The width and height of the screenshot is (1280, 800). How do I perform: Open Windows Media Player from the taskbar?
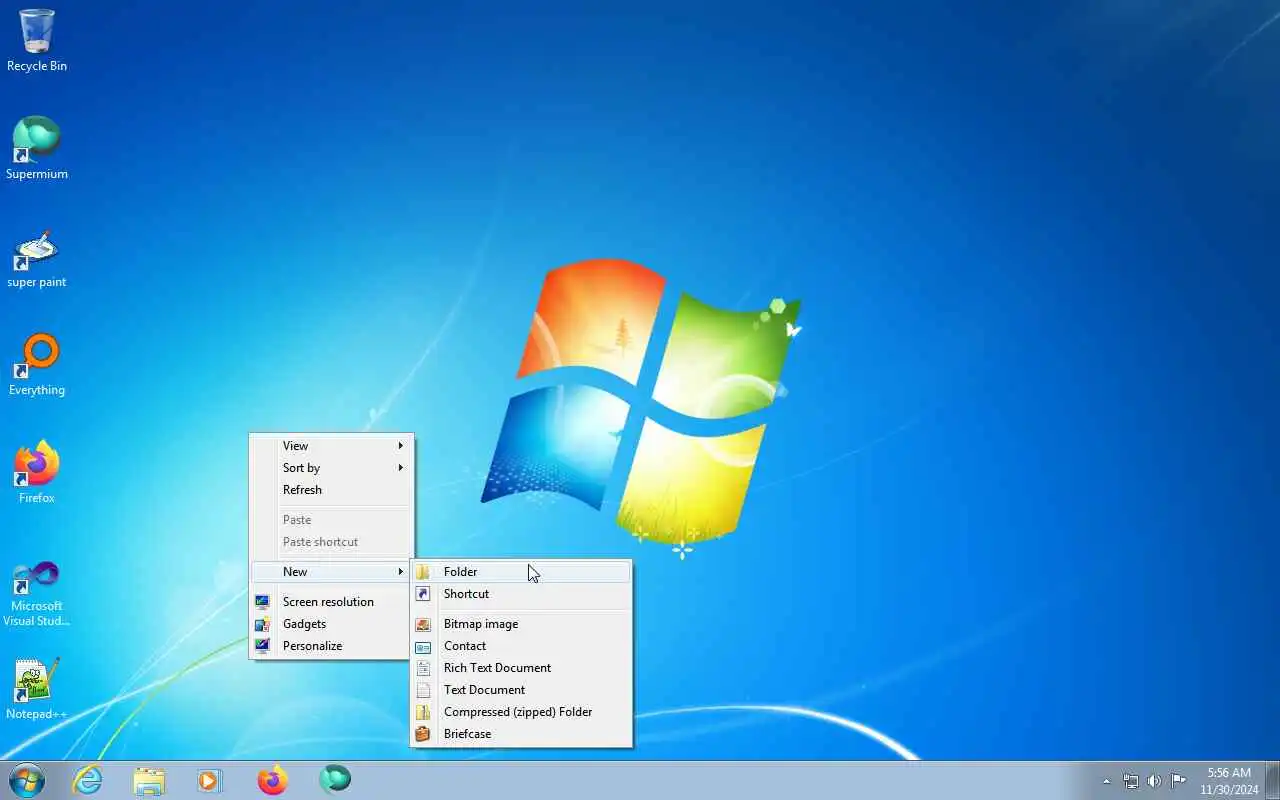tap(209, 780)
